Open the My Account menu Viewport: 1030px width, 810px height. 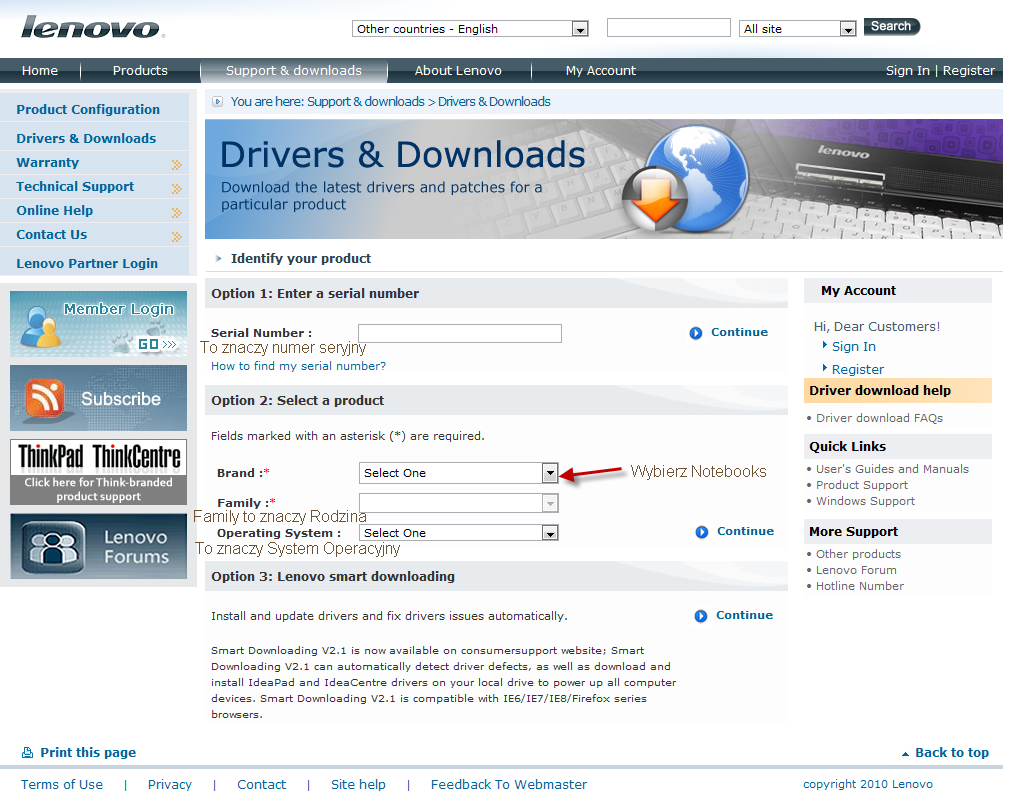[x=601, y=70]
